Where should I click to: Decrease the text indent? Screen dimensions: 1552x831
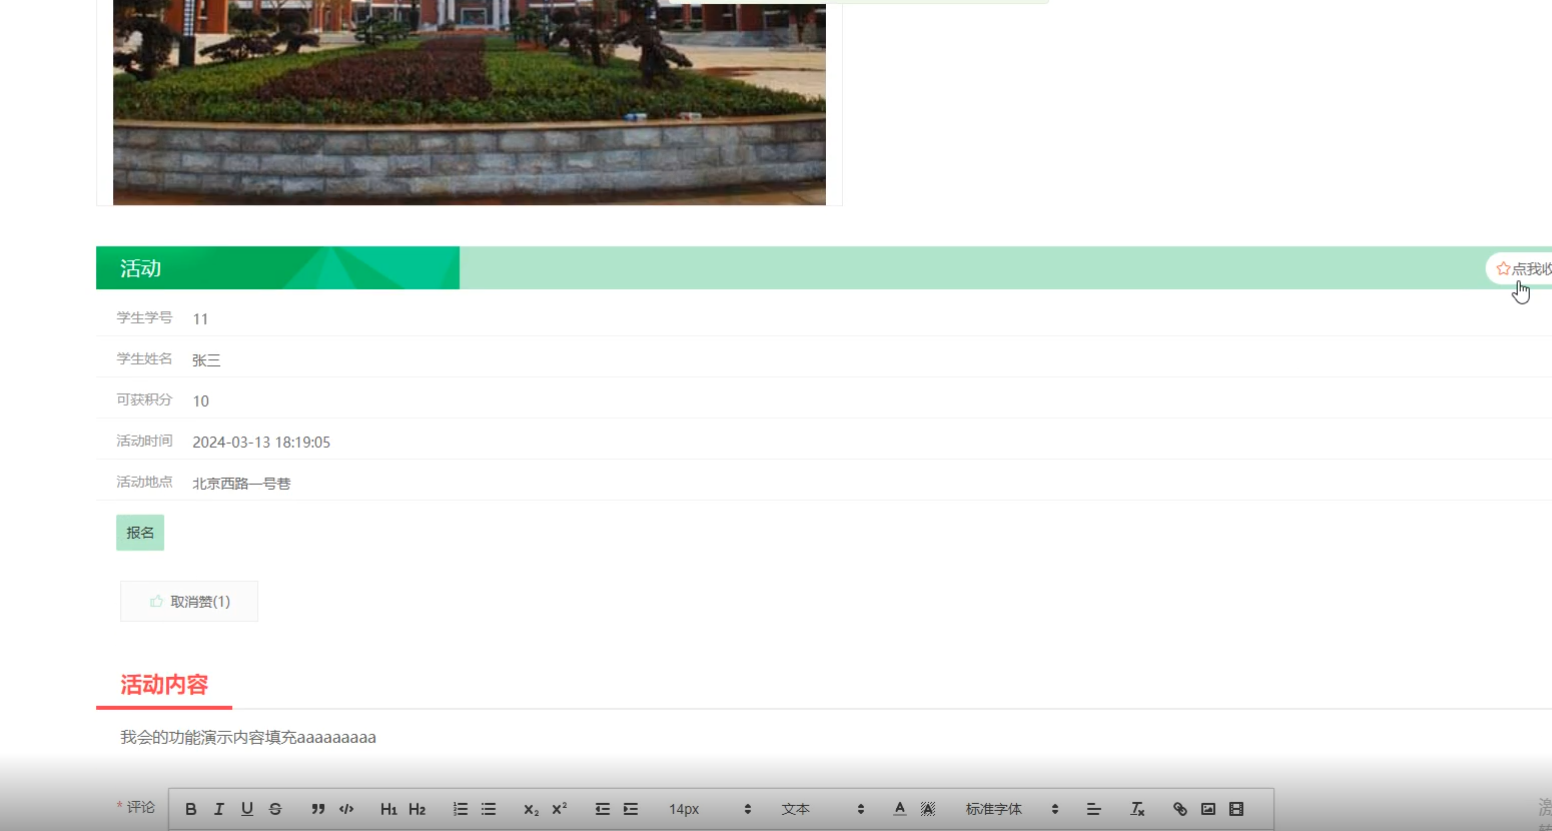click(x=602, y=809)
